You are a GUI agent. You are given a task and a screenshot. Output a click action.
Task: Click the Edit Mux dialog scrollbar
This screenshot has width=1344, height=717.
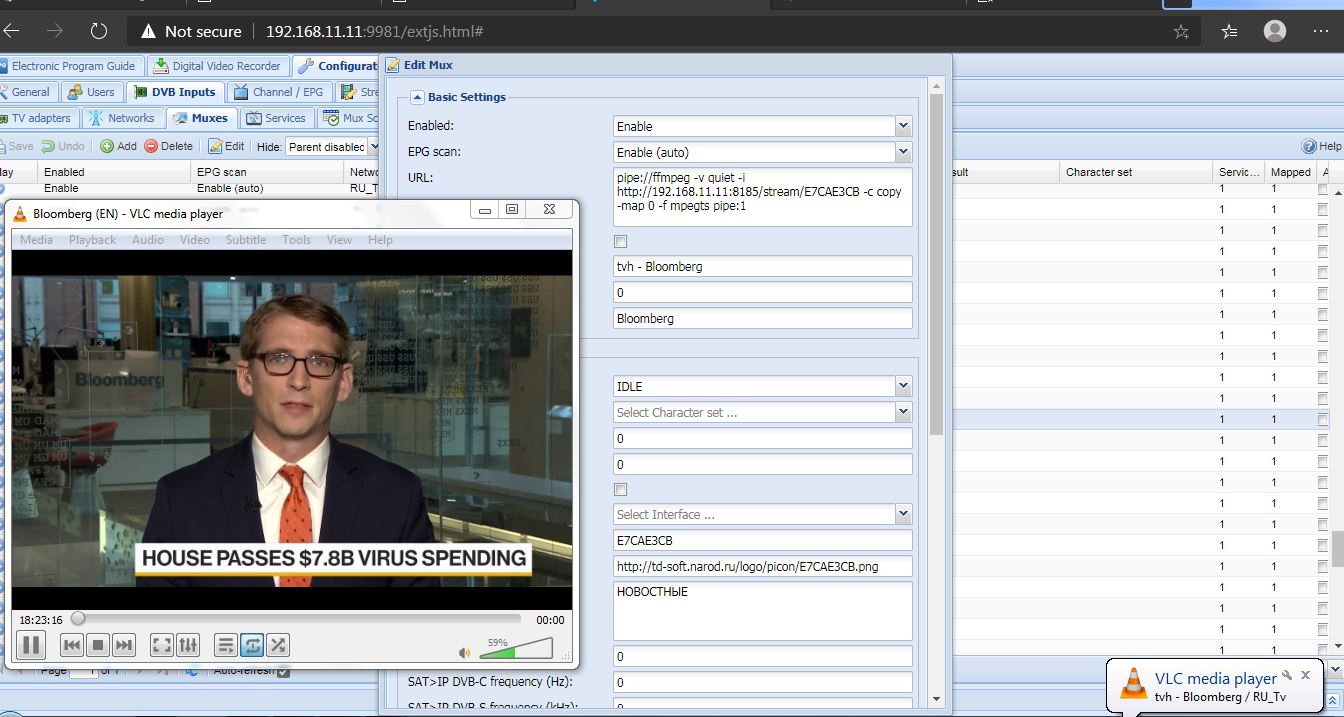click(x=936, y=264)
